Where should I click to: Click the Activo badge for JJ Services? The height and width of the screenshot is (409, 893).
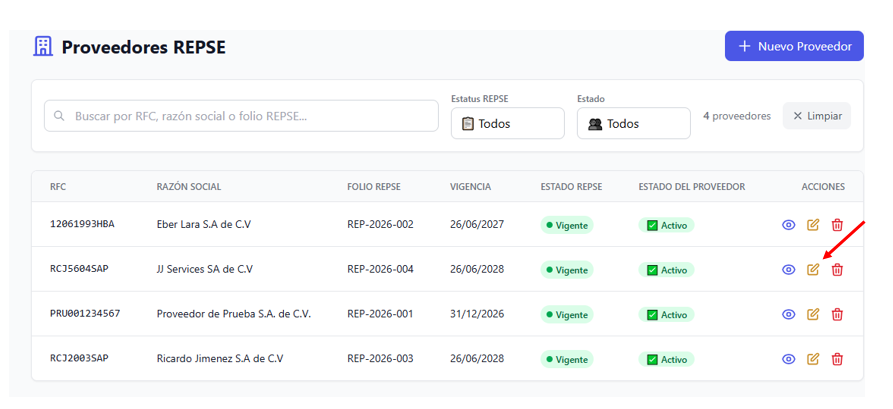click(x=666, y=270)
